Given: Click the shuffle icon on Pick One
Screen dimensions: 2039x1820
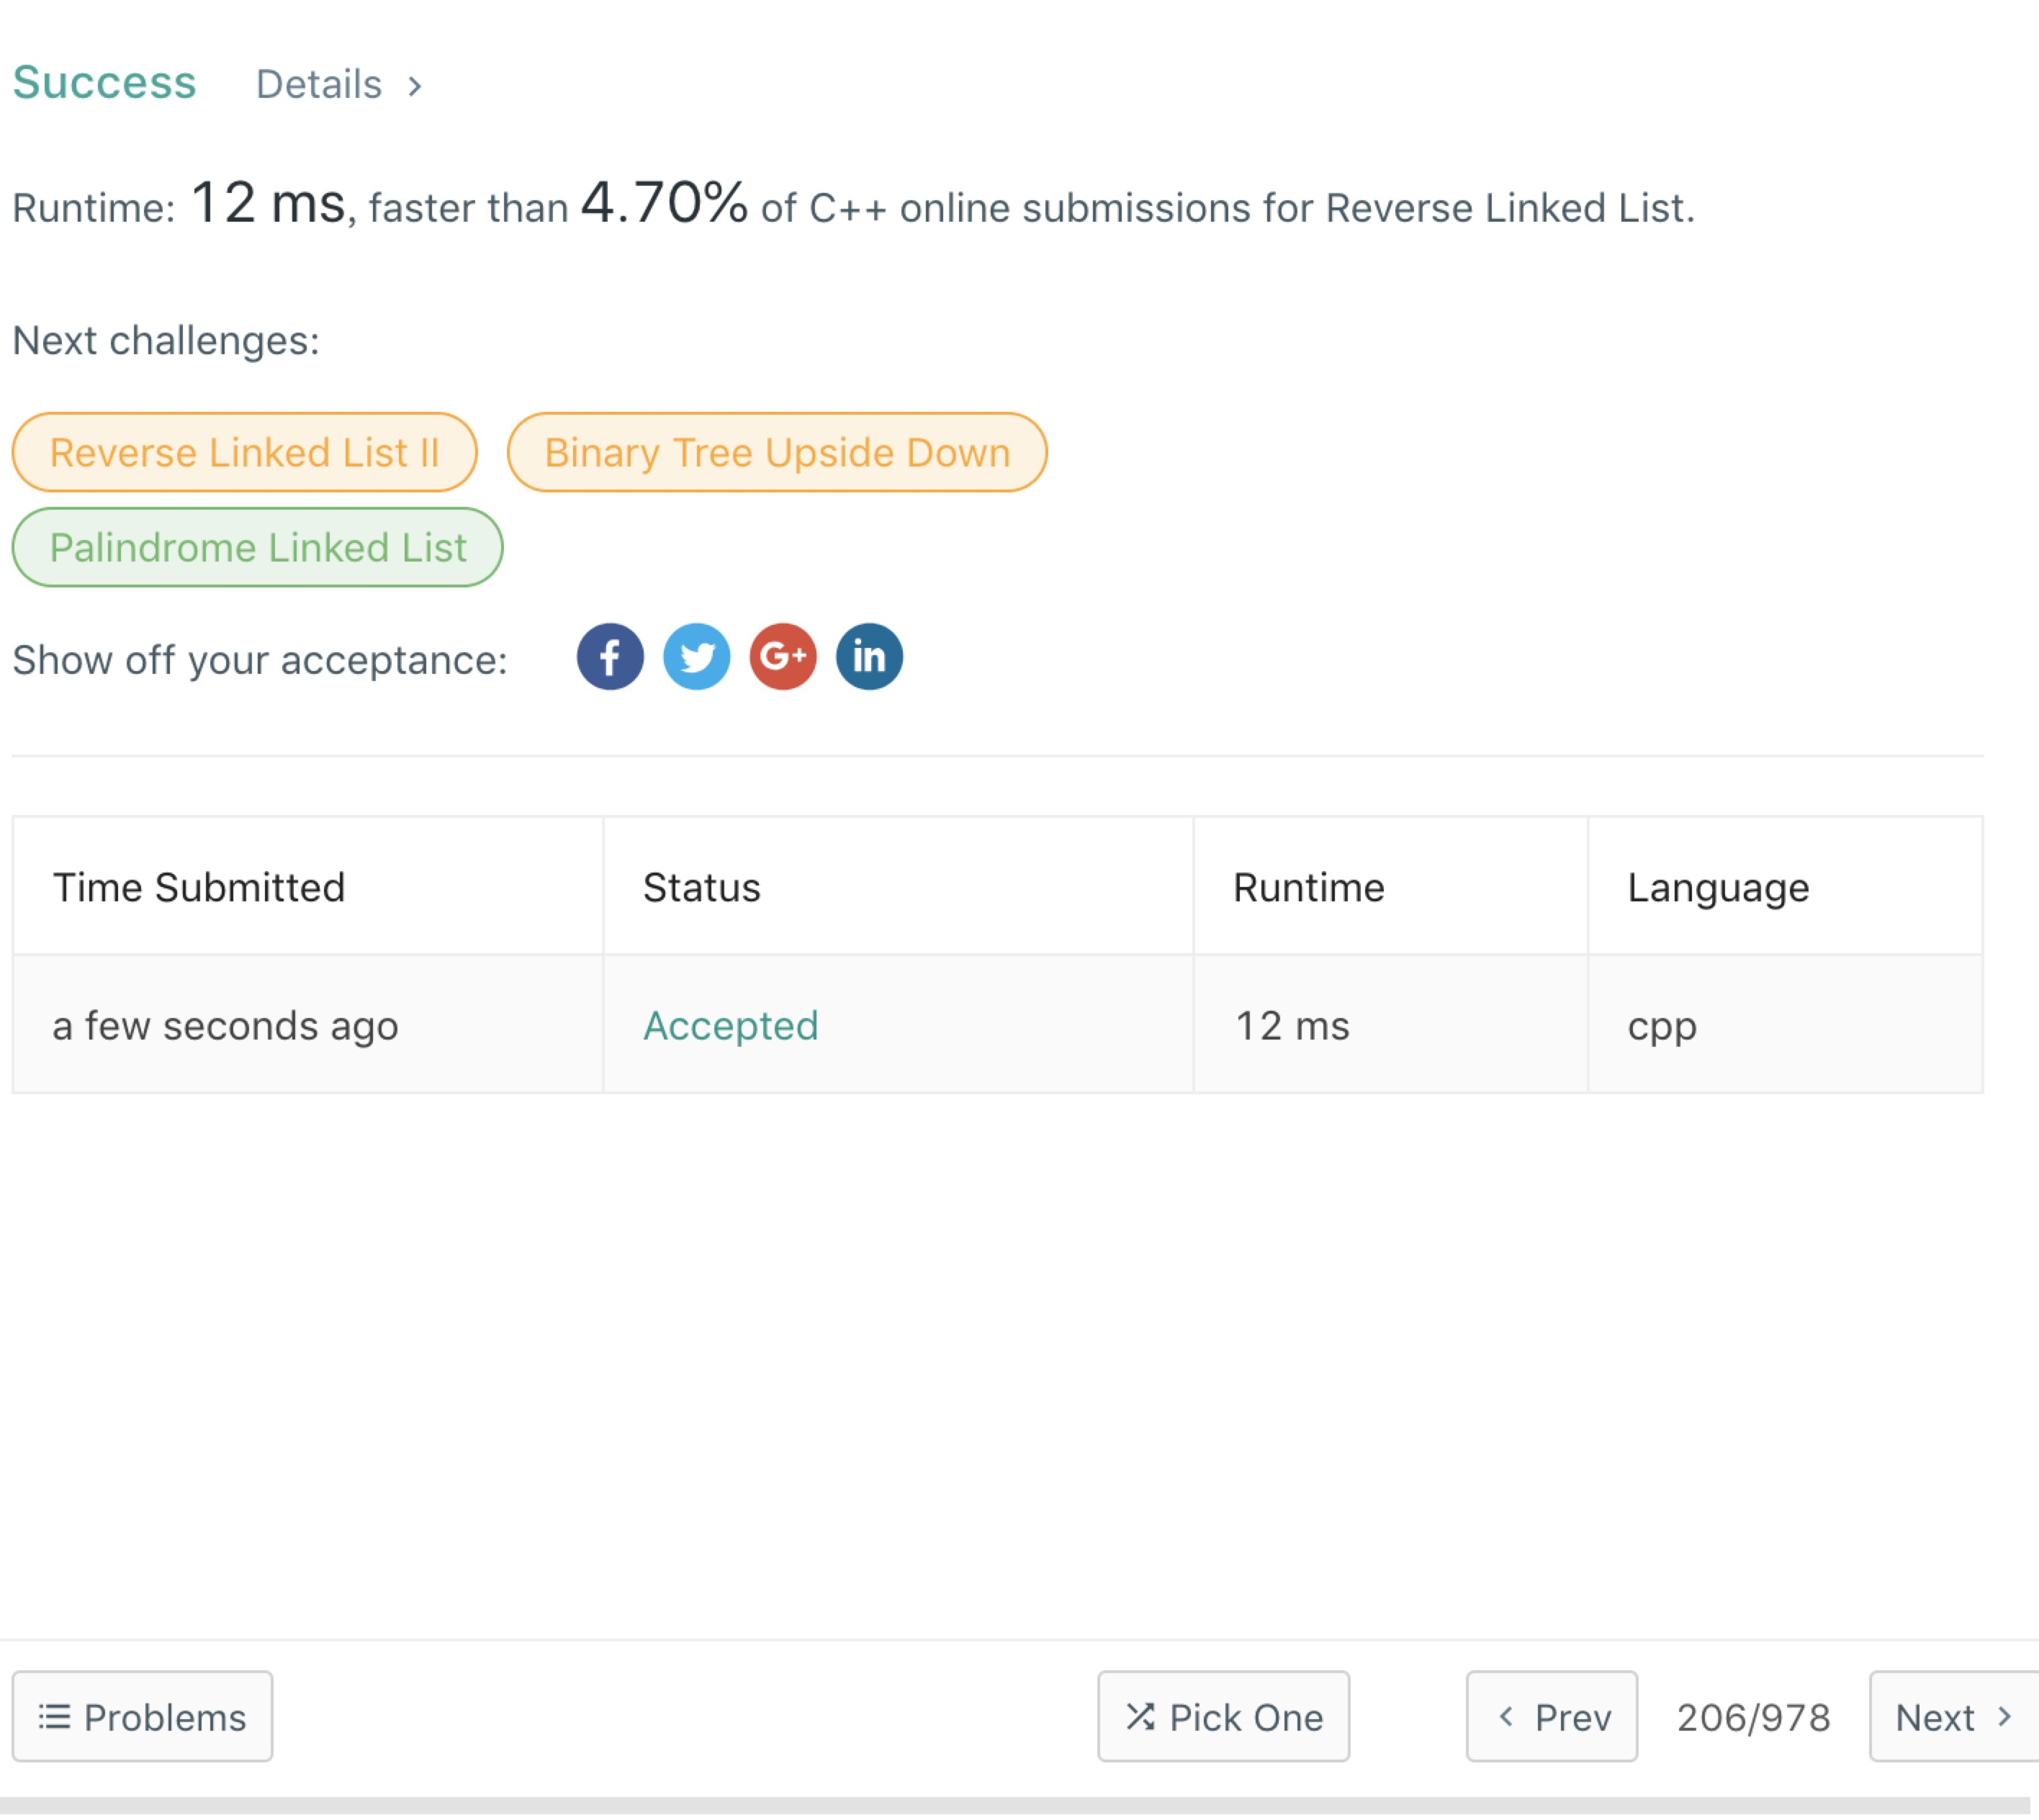Looking at the screenshot, I should tap(1140, 1716).
